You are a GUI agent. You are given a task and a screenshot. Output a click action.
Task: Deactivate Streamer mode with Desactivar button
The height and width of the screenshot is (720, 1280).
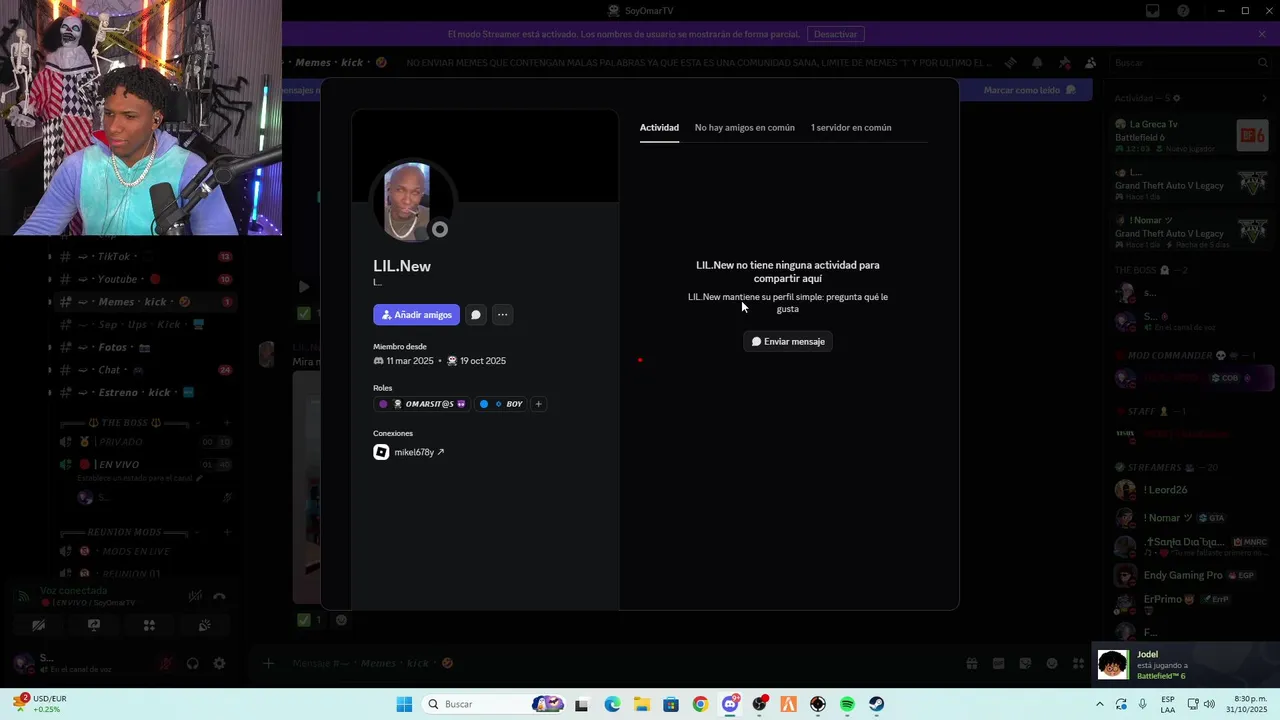click(x=835, y=34)
